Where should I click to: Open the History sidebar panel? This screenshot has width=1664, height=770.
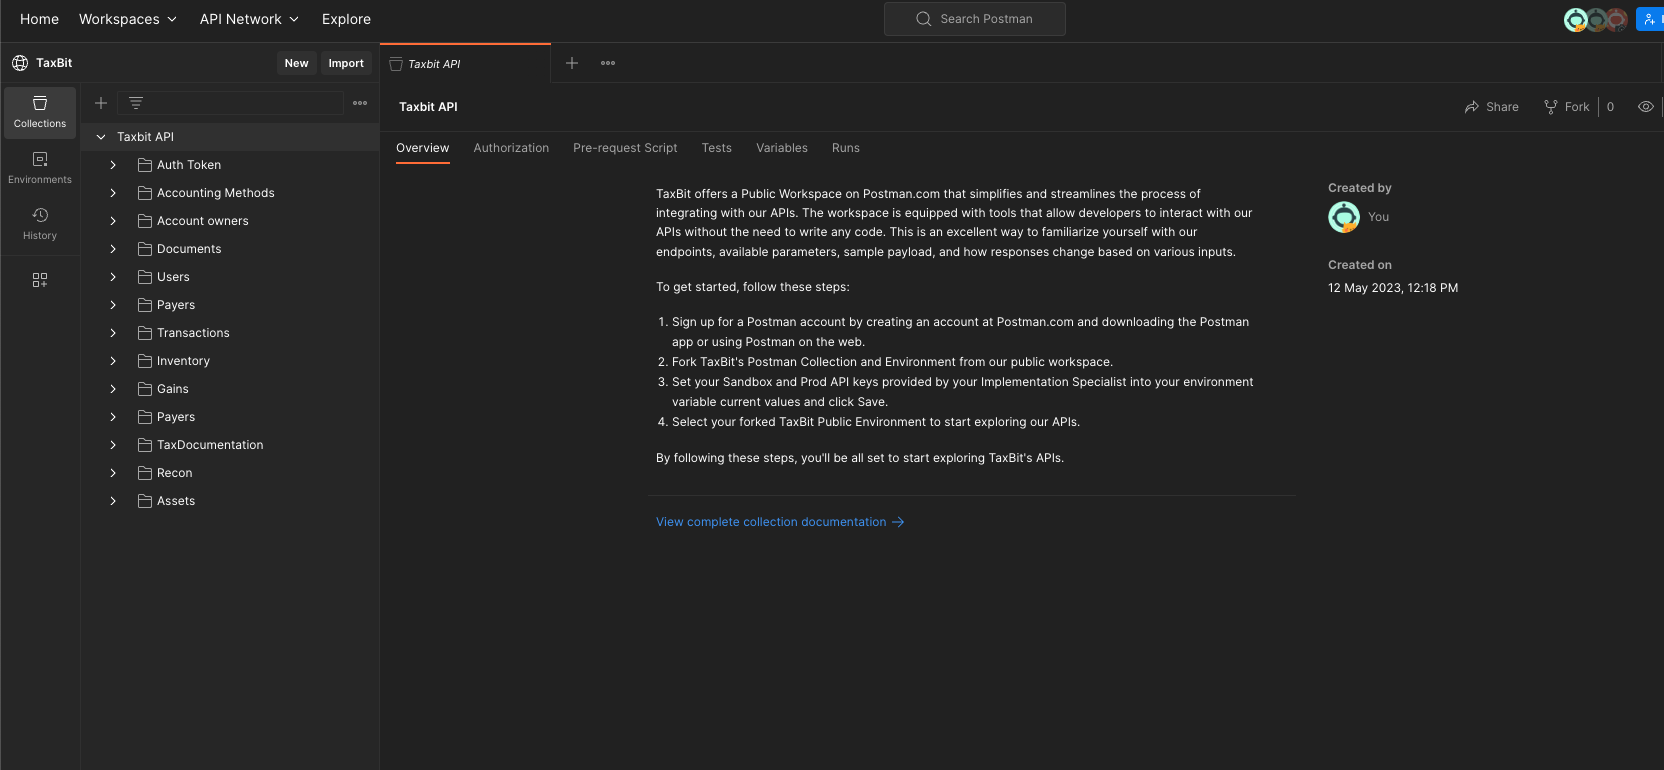click(40, 224)
